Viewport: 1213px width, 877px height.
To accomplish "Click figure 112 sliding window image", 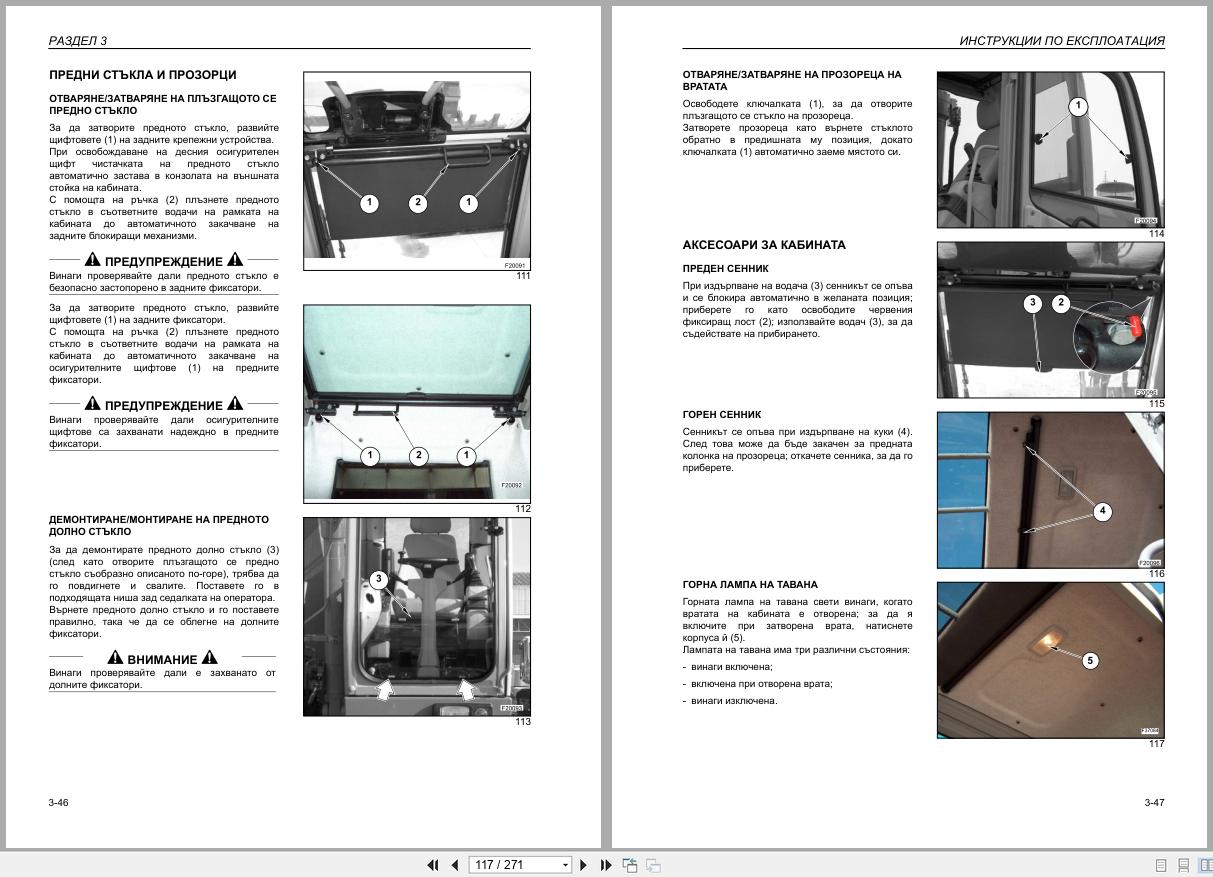I will coord(417,402).
